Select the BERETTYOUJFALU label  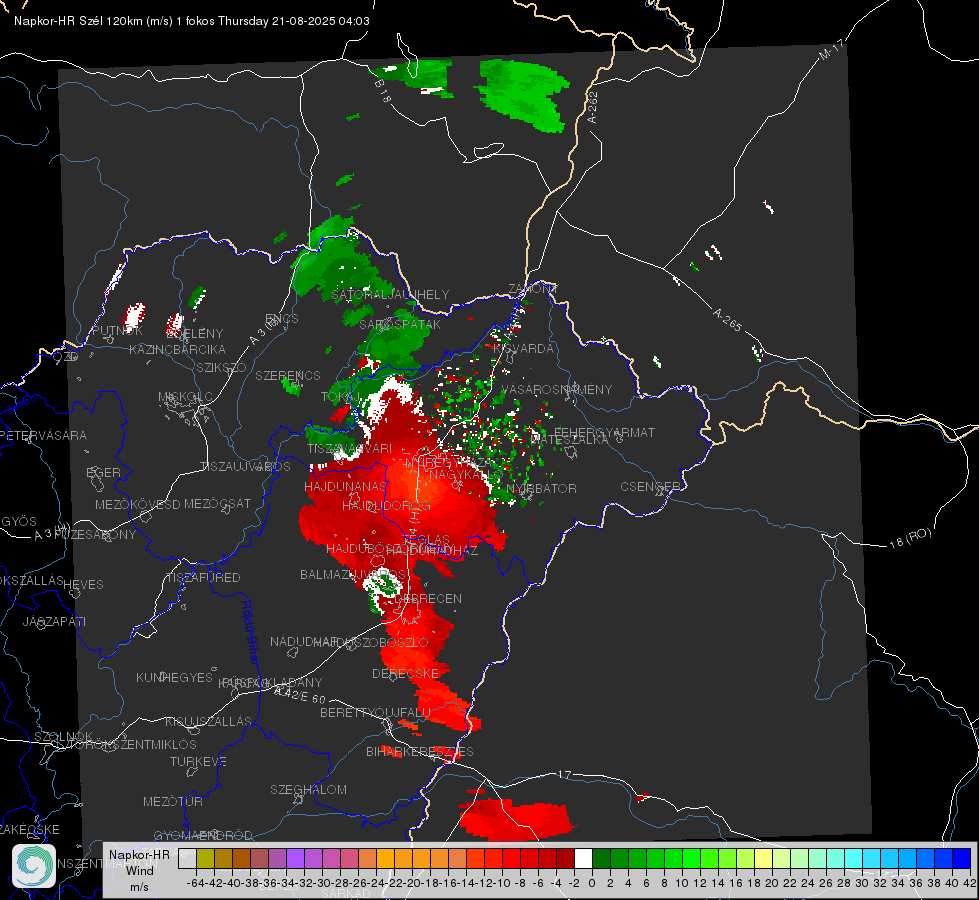pos(375,712)
